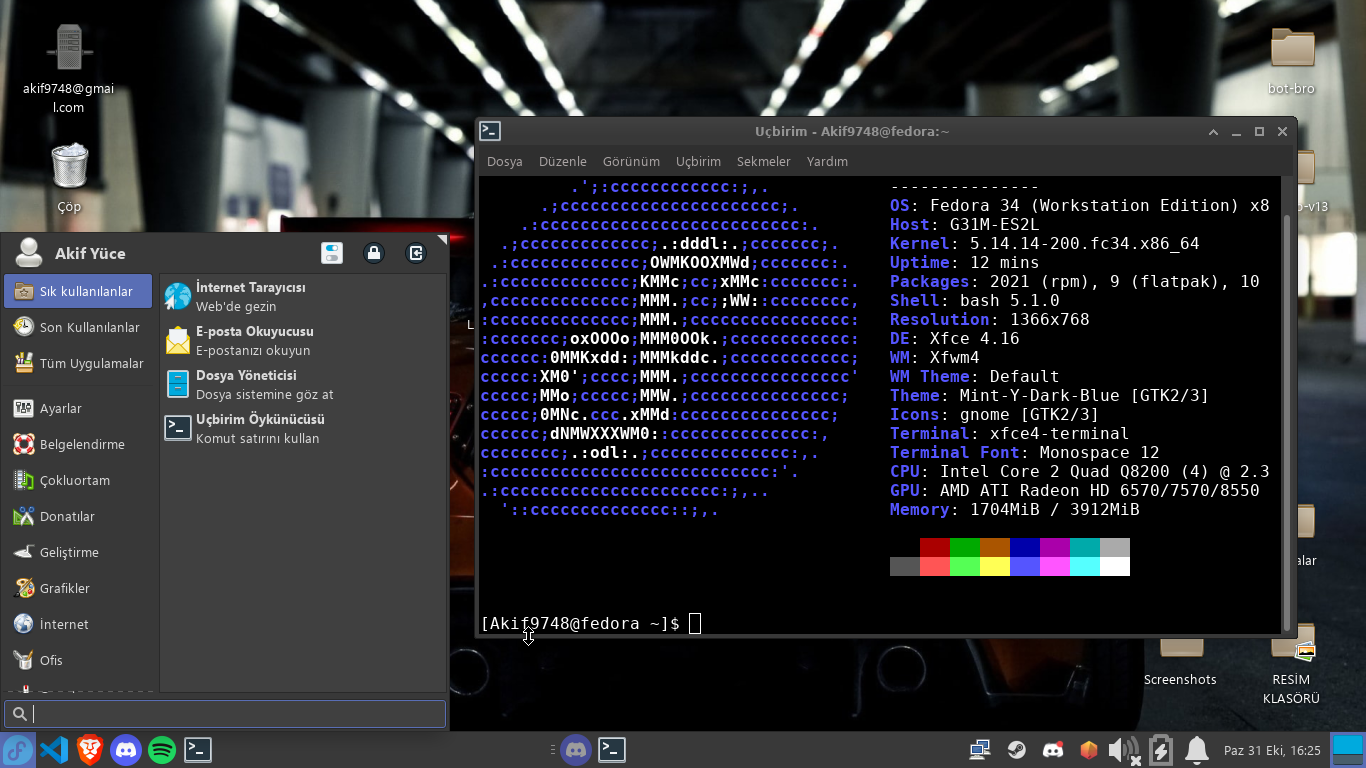Viewport: 1366px width, 768px height.
Task: Switch to terminal window button in taskbar
Action: point(612,749)
